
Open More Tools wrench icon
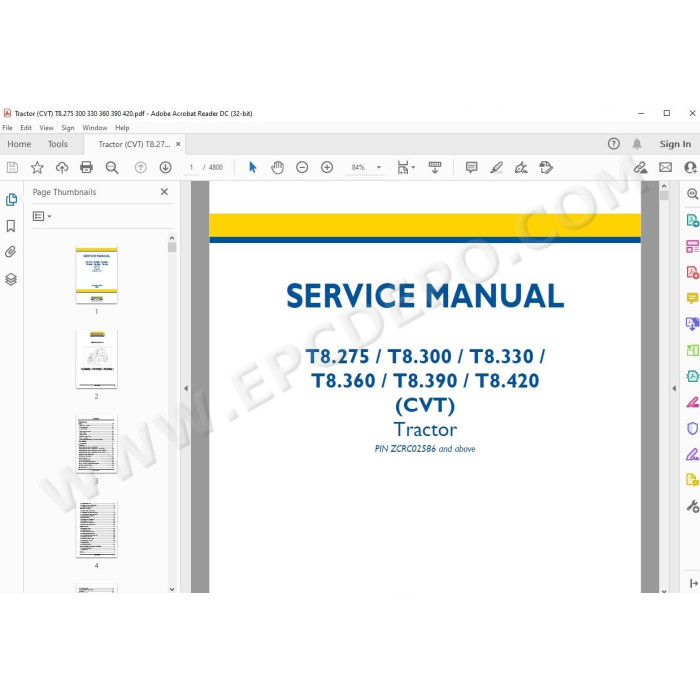pyautogui.click(x=692, y=506)
